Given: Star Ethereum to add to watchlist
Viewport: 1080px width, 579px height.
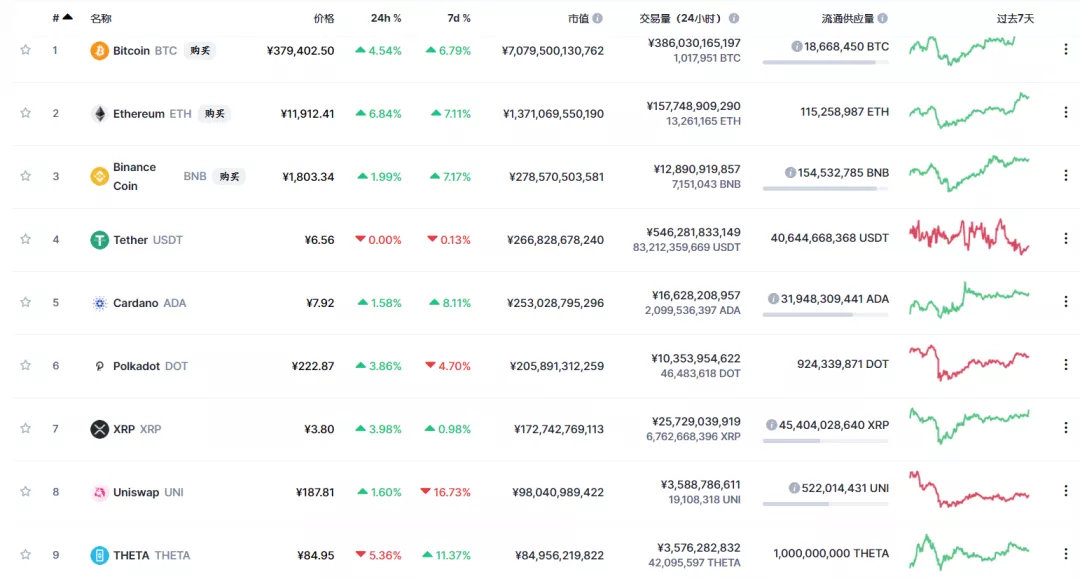Looking at the screenshot, I should coord(25,113).
